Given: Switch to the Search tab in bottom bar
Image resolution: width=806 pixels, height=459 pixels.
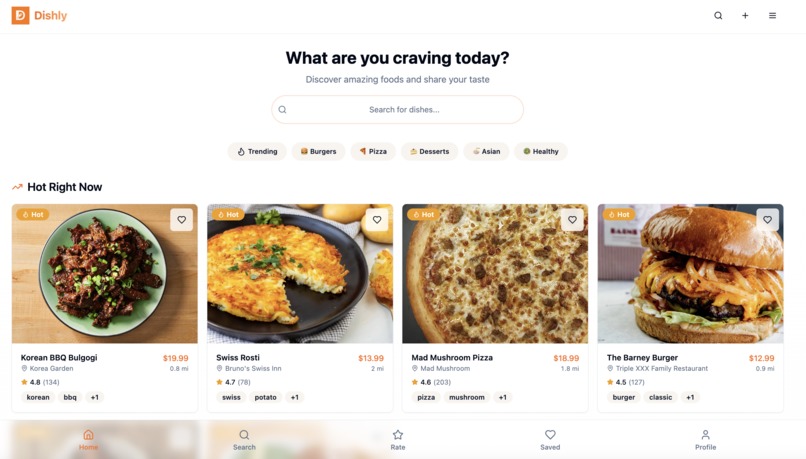Looking at the screenshot, I should (x=244, y=440).
